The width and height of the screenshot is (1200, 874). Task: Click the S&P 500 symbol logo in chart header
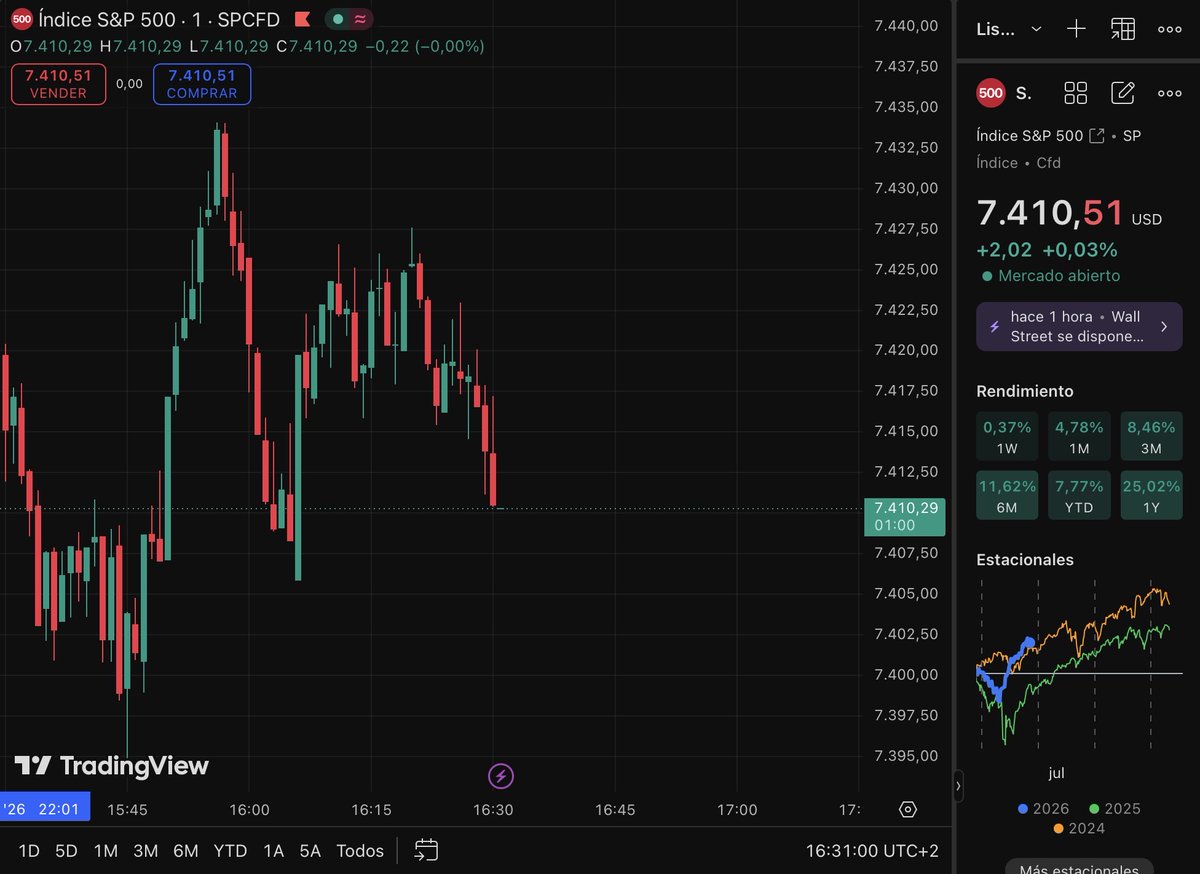click(x=21, y=19)
